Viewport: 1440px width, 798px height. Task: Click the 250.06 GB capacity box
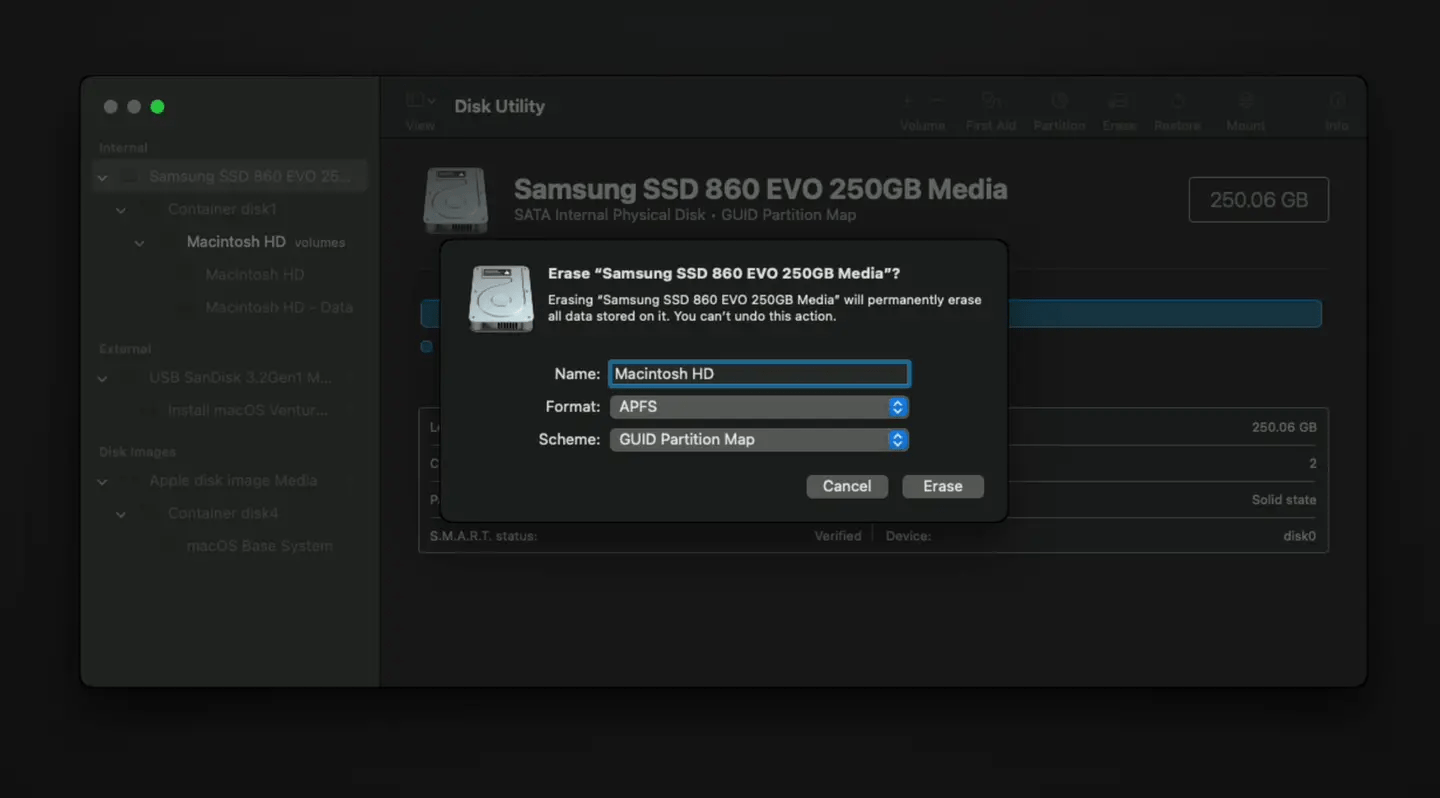1259,200
